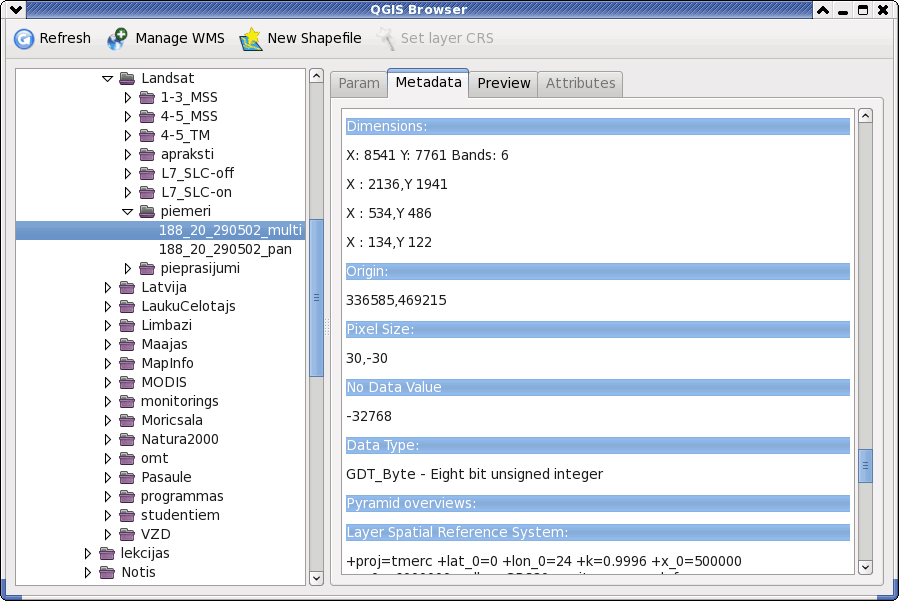The height and width of the screenshot is (601, 899).
Task: Click the metadata scroll-up arrow
Action: coord(865,115)
